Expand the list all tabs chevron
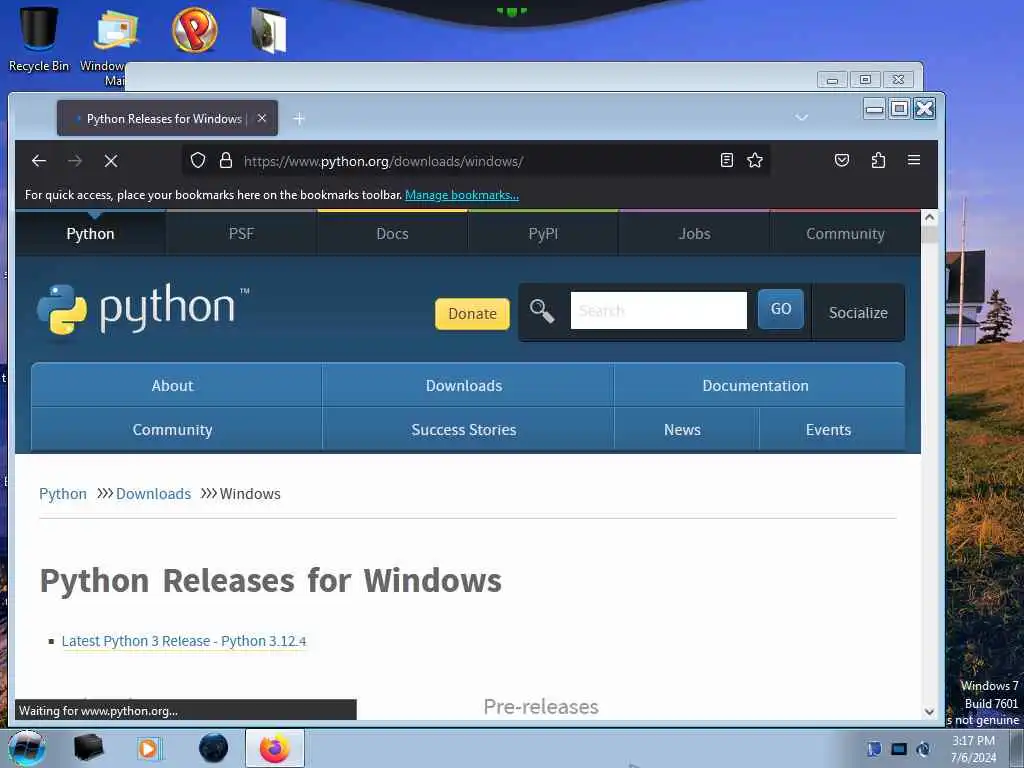The width and height of the screenshot is (1024, 768). coord(801,118)
